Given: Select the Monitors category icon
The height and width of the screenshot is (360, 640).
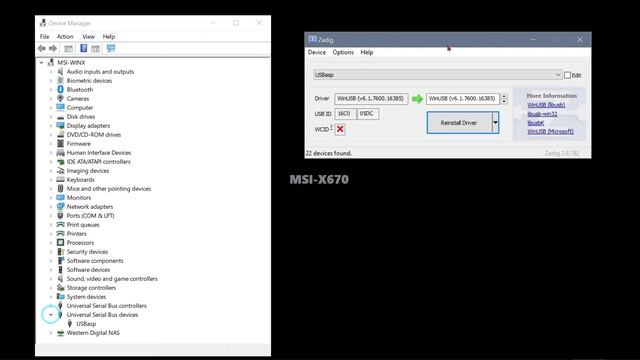Looking at the screenshot, I should (x=60, y=198).
